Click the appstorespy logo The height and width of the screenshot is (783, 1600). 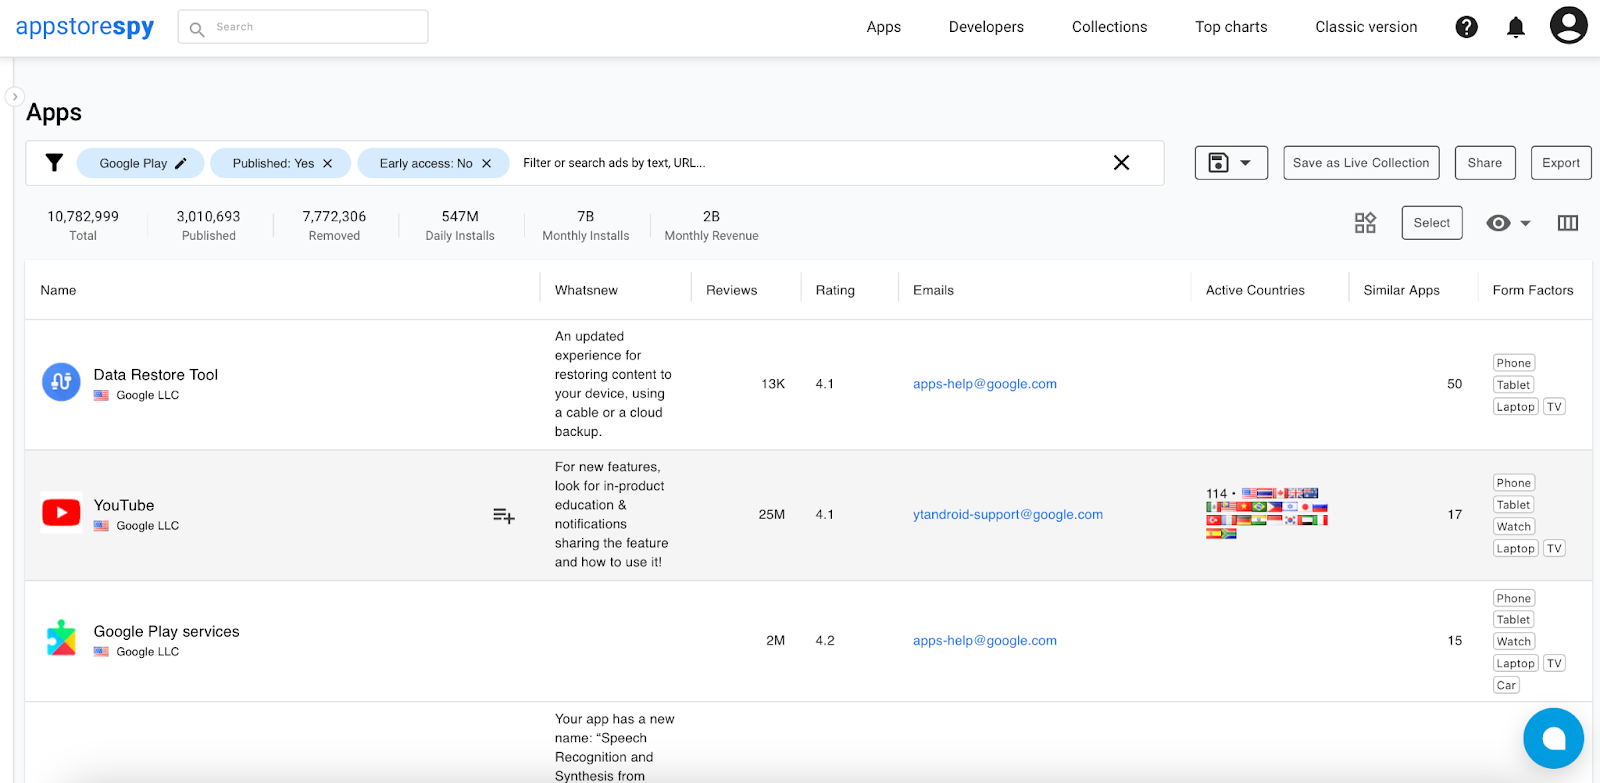click(85, 27)
